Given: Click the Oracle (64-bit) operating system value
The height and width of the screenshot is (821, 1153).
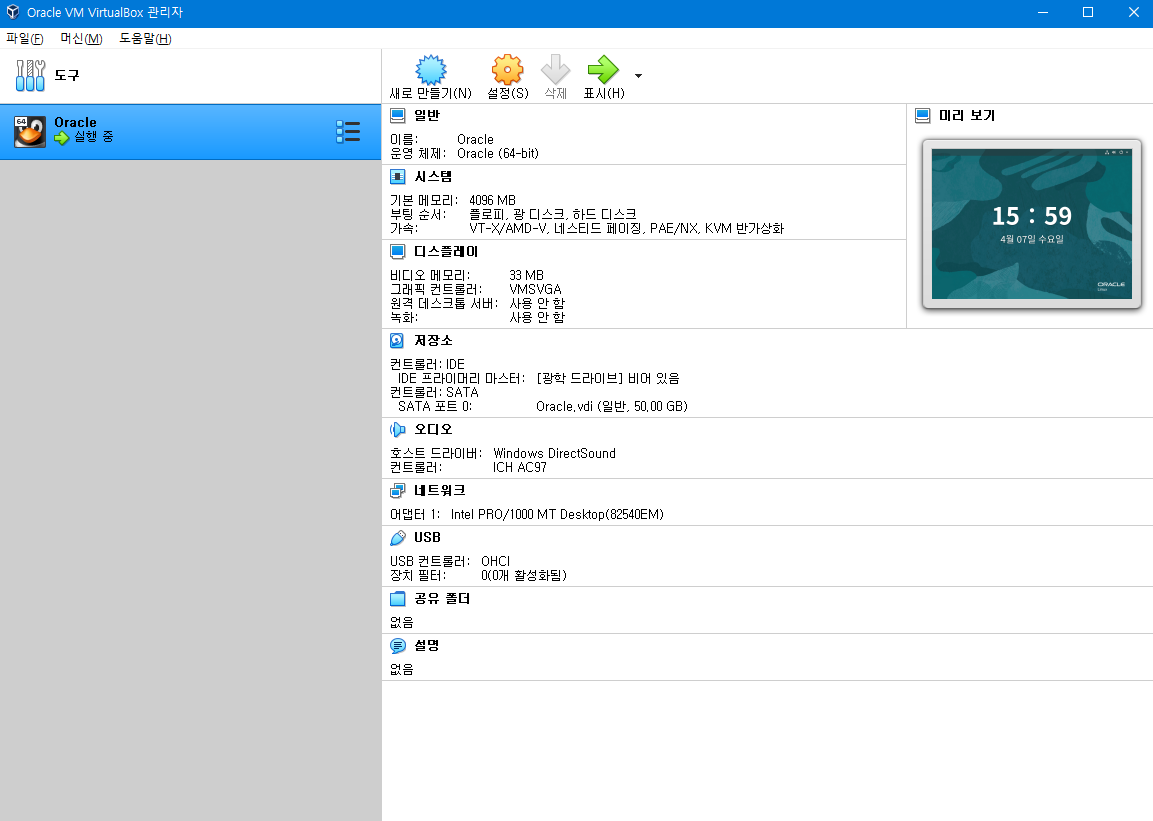Looking at the screenshot, I should tap(498, 154).
